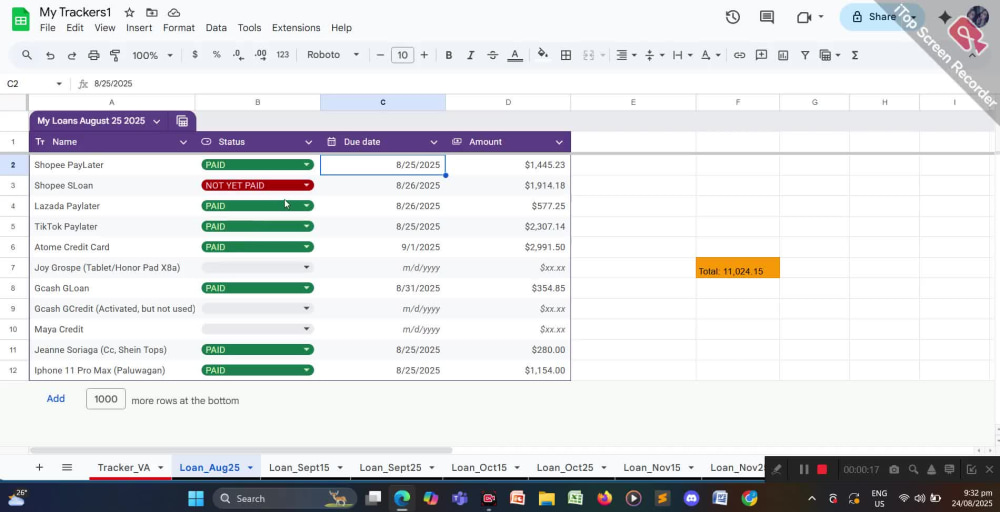This screenshot has height=512, width=1000.
Task: Click rows count input showing 1000
Action: 106,399
